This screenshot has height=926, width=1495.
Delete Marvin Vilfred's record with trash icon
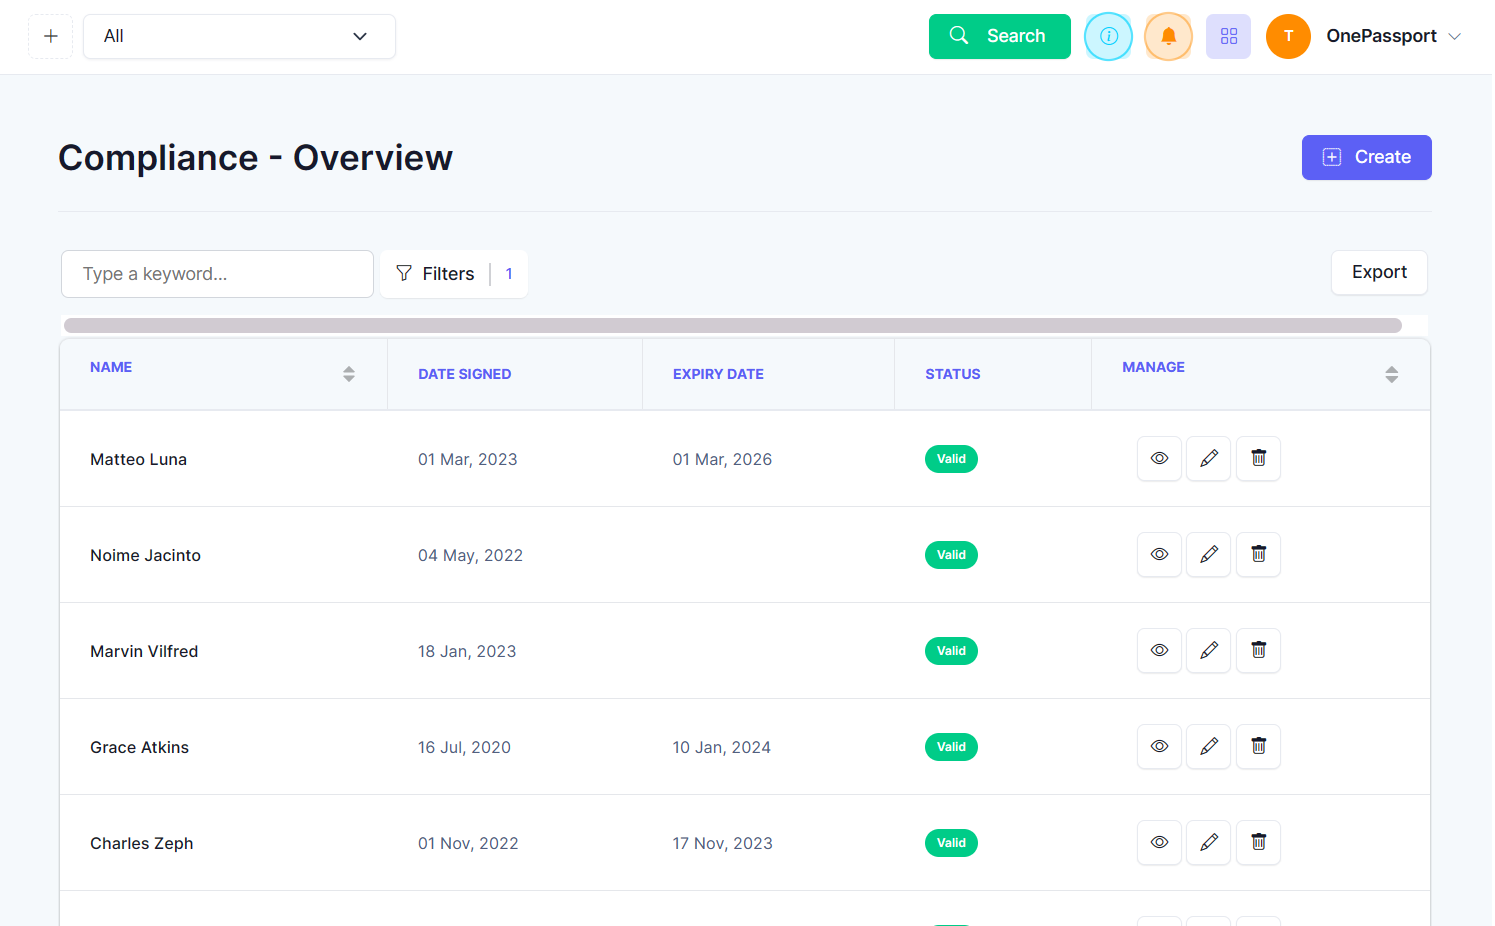(1258, 651)
